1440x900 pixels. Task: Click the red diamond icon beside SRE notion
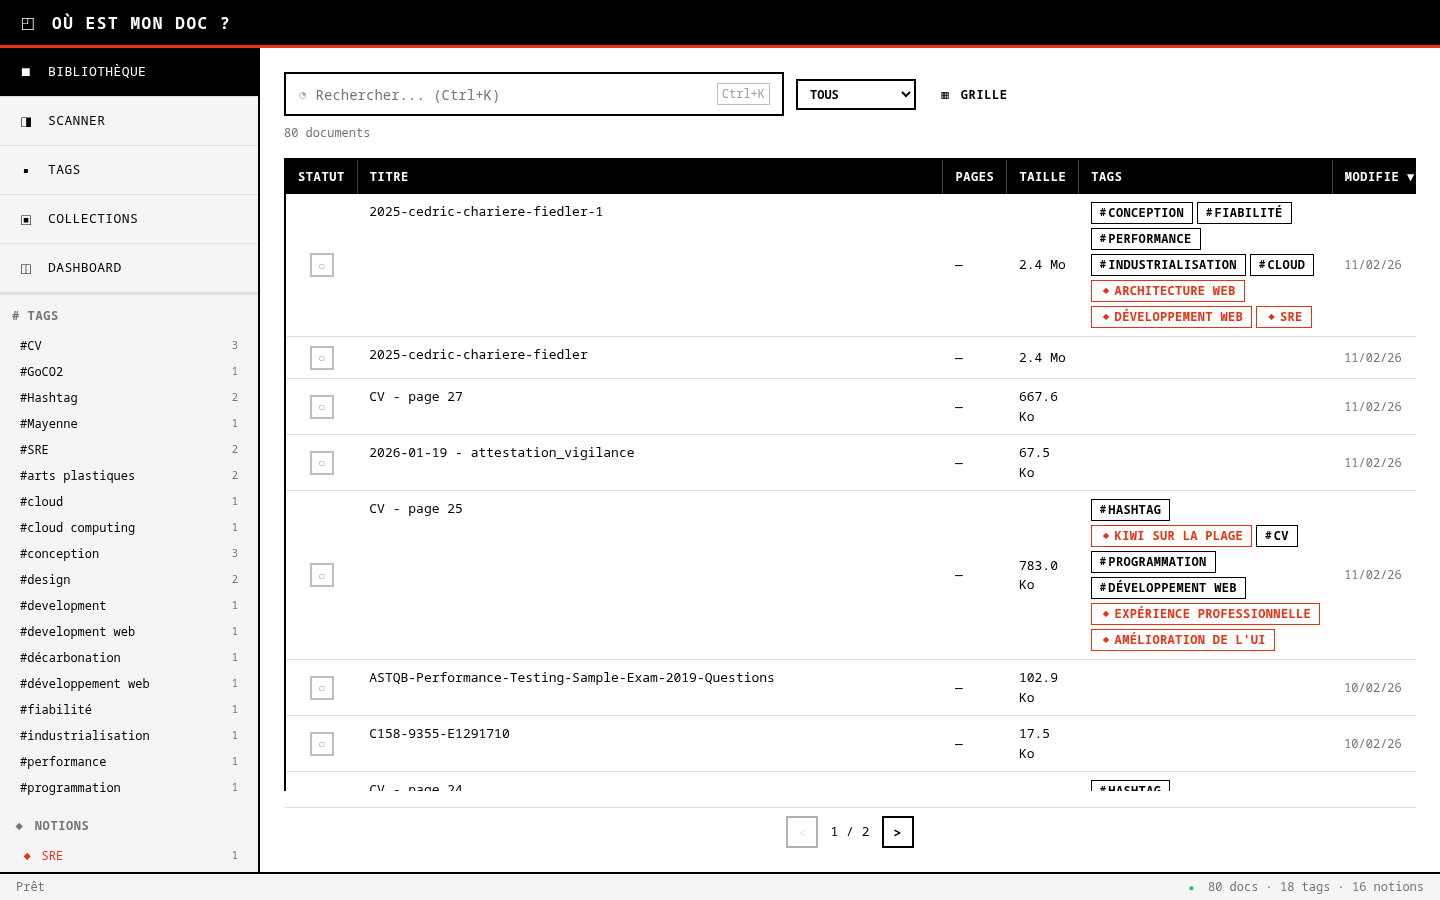pyautogui.click(x=27, y=856)
